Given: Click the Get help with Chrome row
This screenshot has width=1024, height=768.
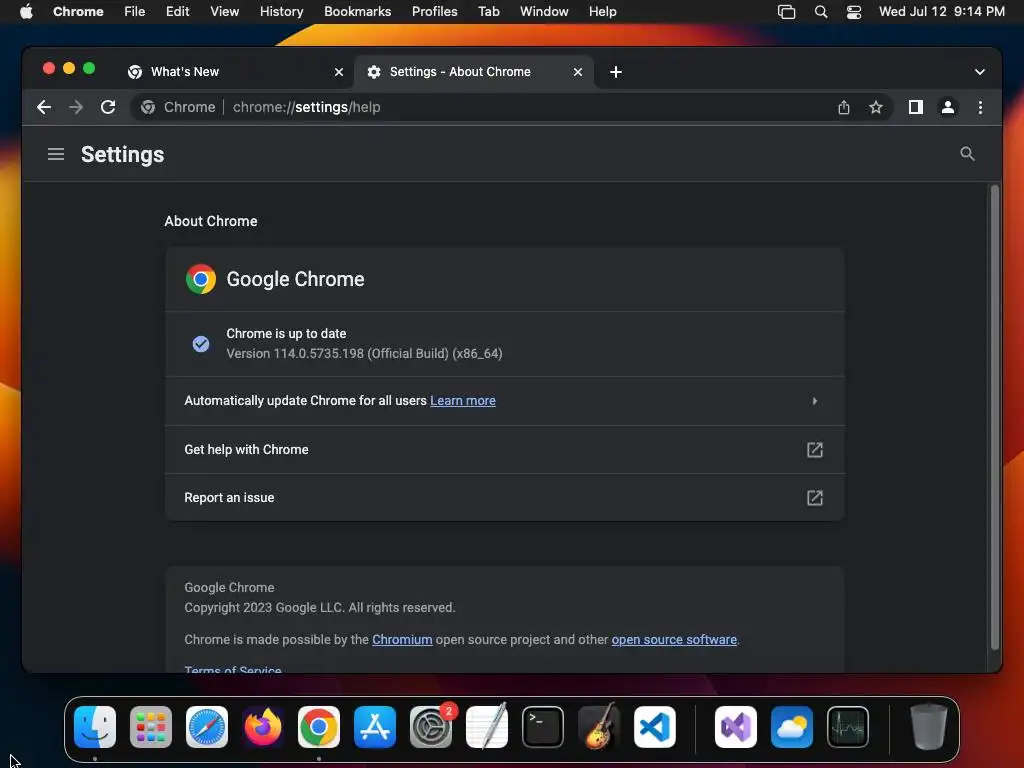Looking at the screenshot, I should coord(505,450).
